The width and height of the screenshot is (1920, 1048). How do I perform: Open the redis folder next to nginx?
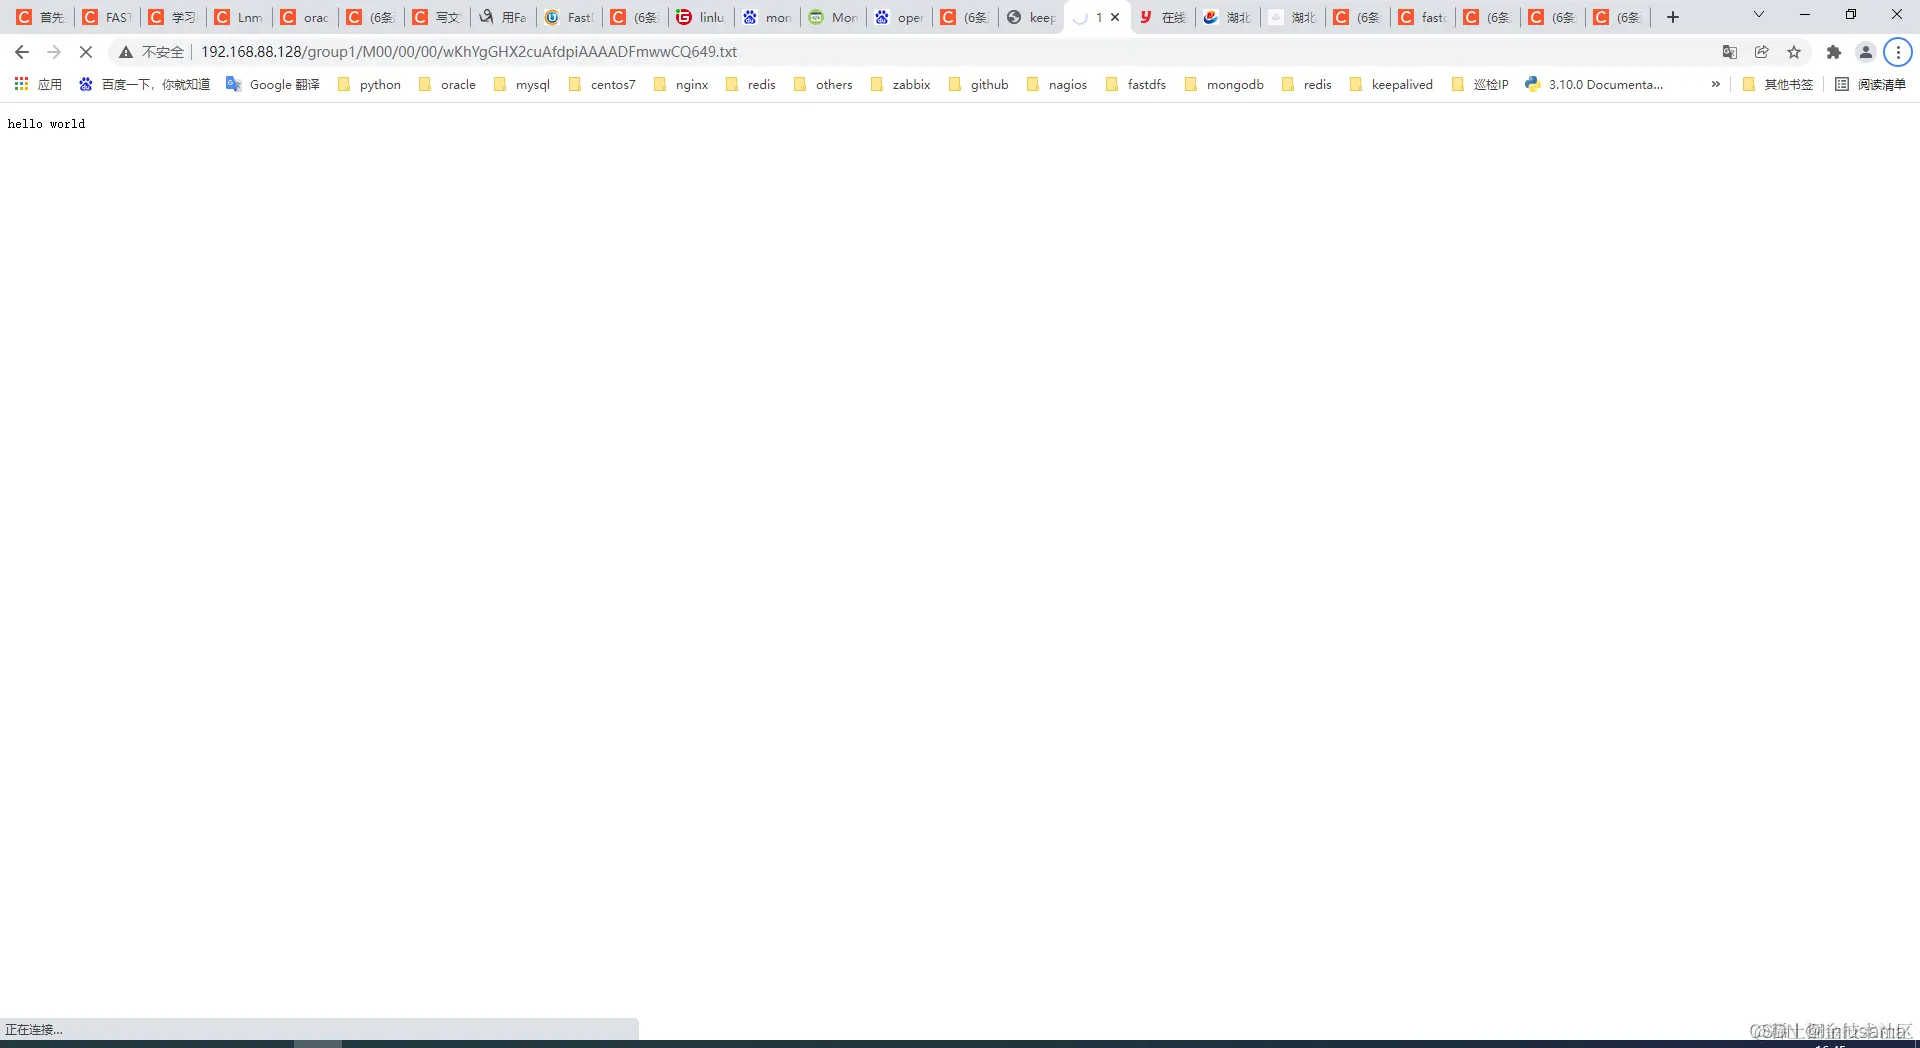(x=751, y=85)
